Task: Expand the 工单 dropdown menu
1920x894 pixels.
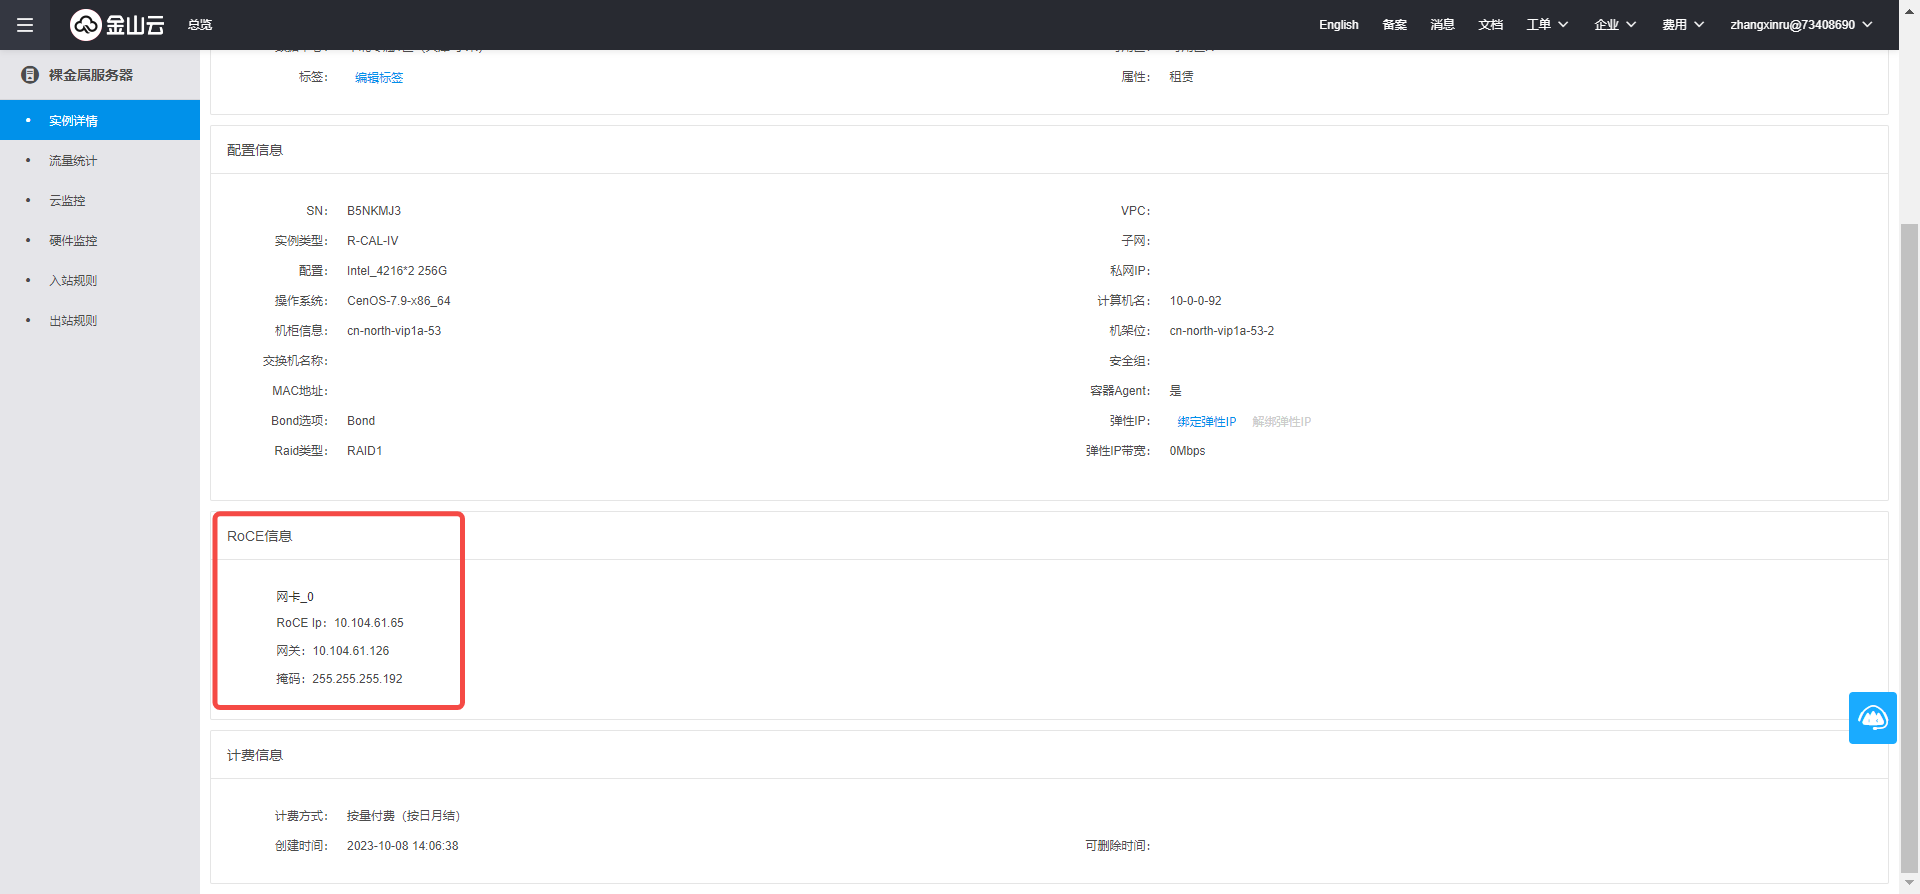Action: click(1546, 25)
